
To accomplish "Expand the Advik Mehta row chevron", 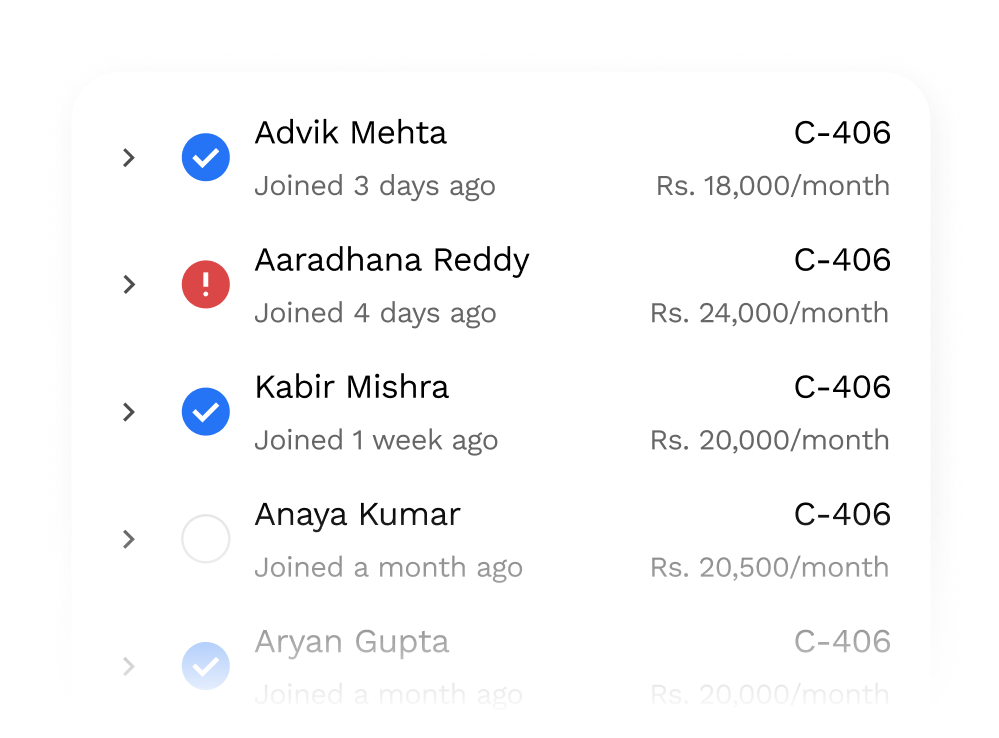I will 128,158.
